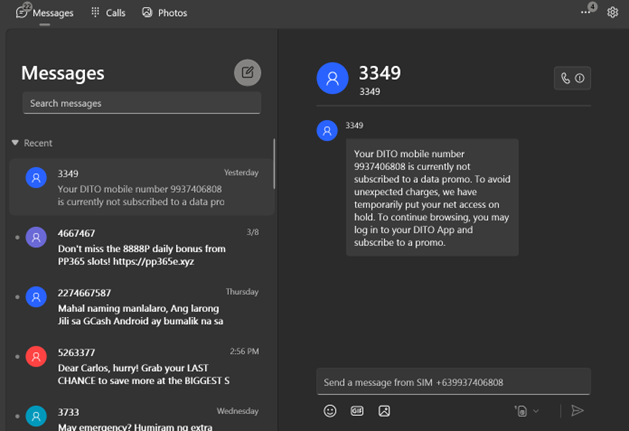Click the conversation list scrollbar
This screenshot has height=431, width=629.
(x=274, y=164)
